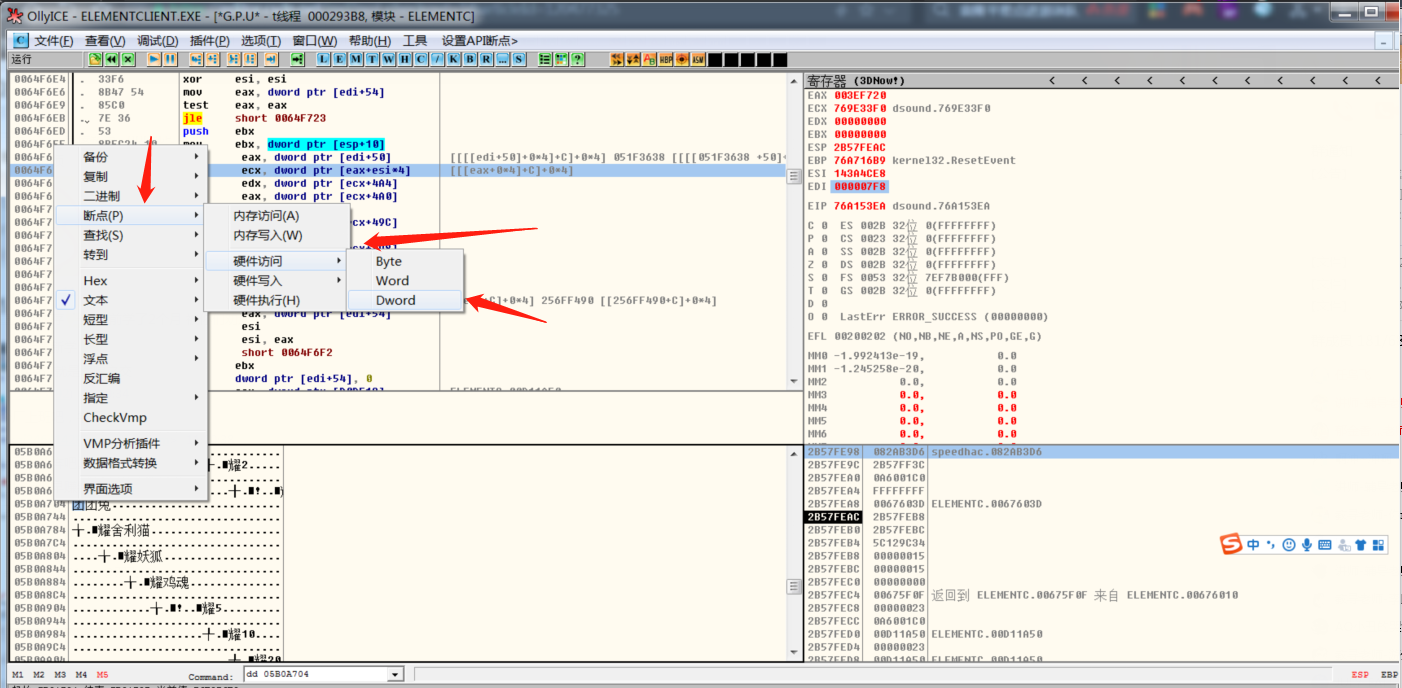Viewport: 1402px width, 688px height.
Task: Toggle the checked 文本 menu entry
Action: tap(132, 300)
